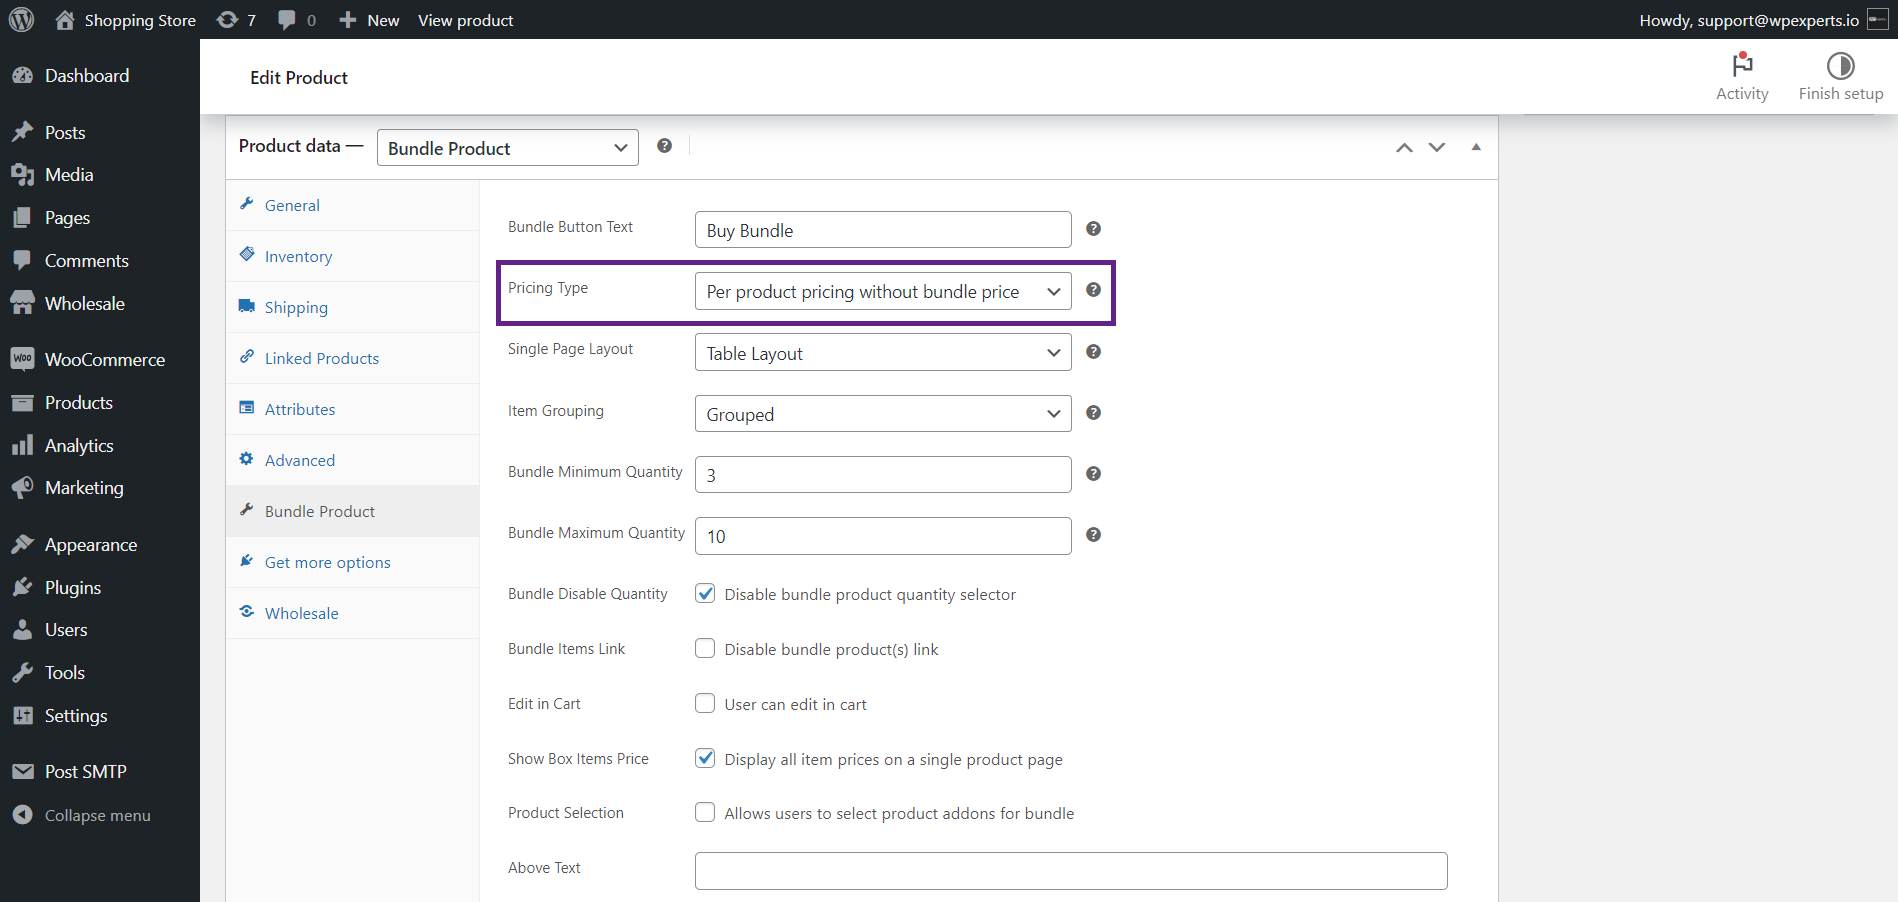
Task: Click the Finish setup circle icon
Action: pyautogui.click(x=1840, y=66)
